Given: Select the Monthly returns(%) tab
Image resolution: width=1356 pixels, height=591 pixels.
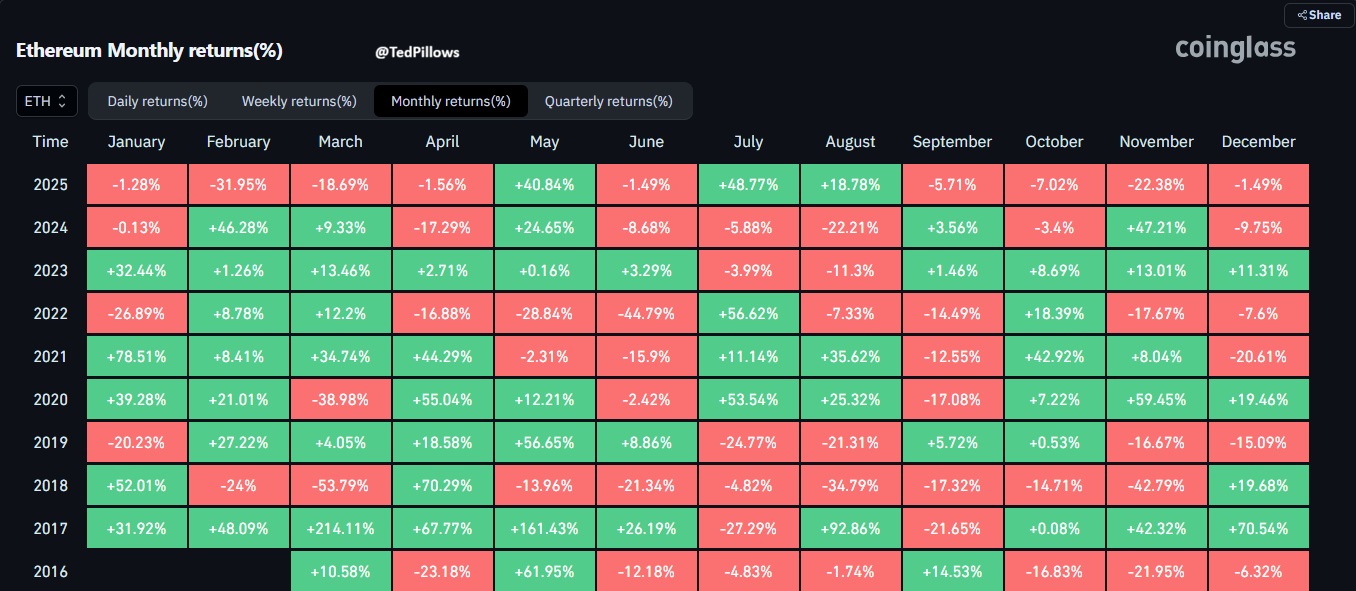Looking at the screenshot, I should tap(450, 101).
